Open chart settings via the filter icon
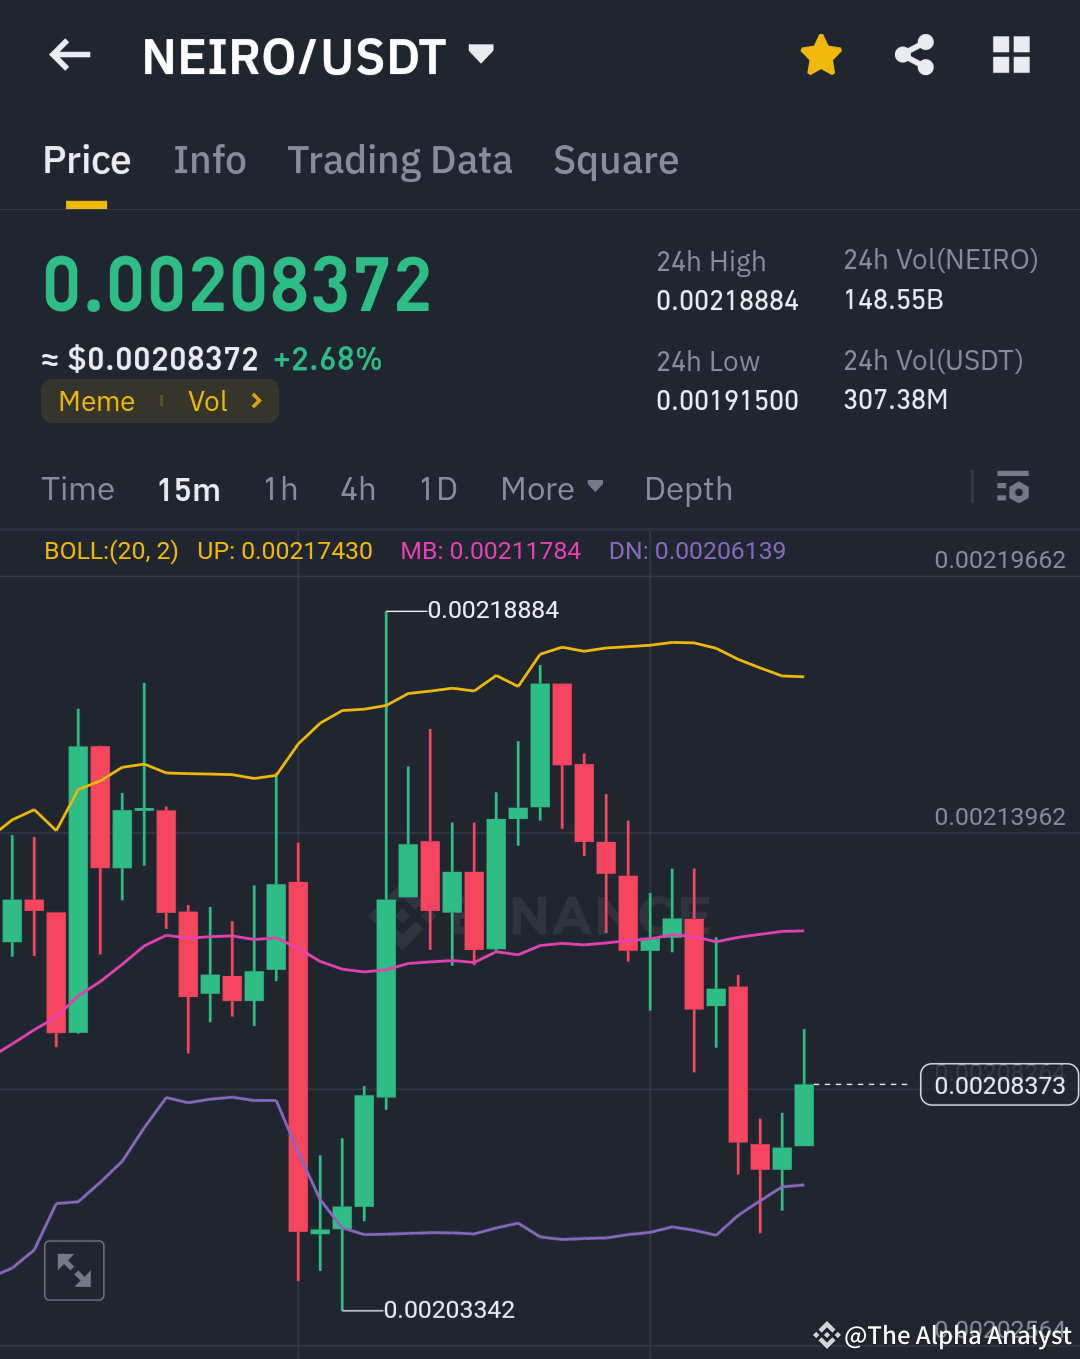The width and height of the screenshot is (1080, 1359). (1014, 489)
